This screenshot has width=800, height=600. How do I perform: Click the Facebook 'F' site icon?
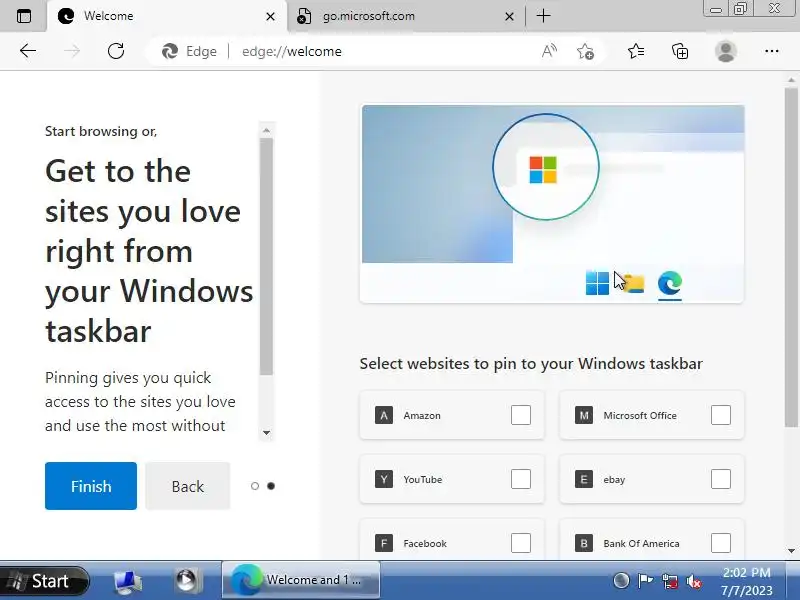pyautogui.click(x=384, y=543)
